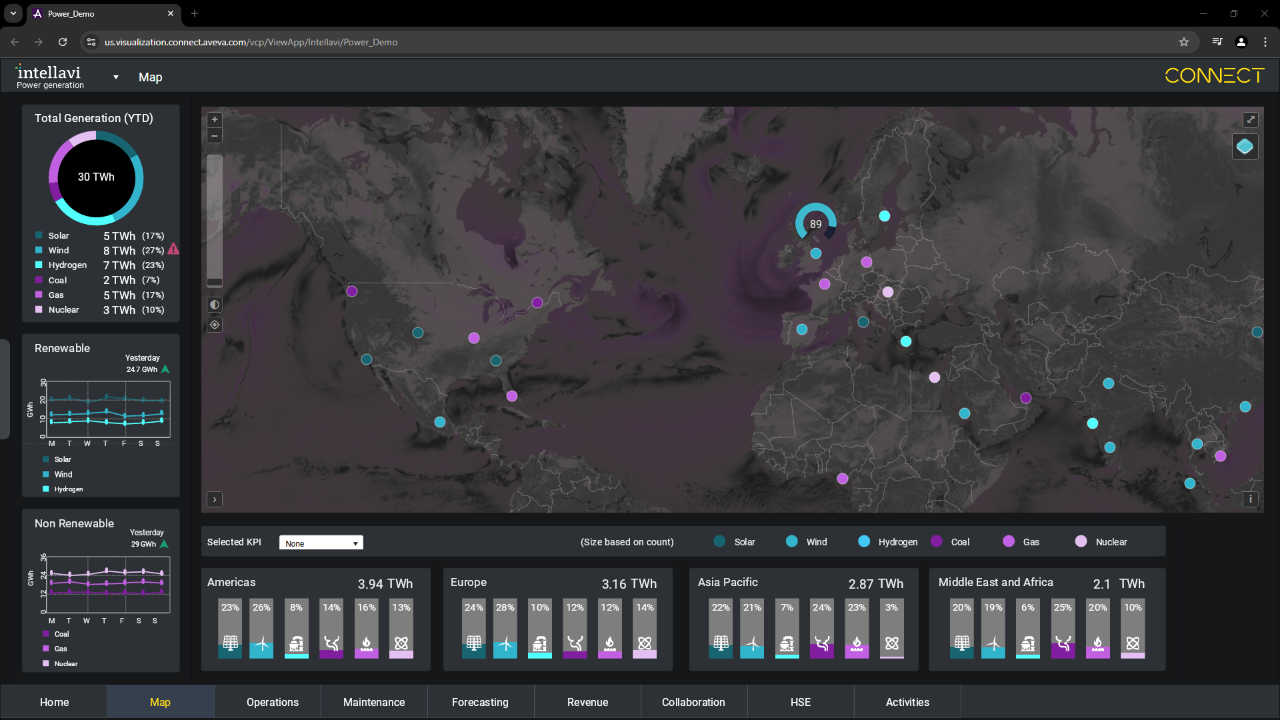
Task: Click the Americas coal icon
Action: (331, 643)
